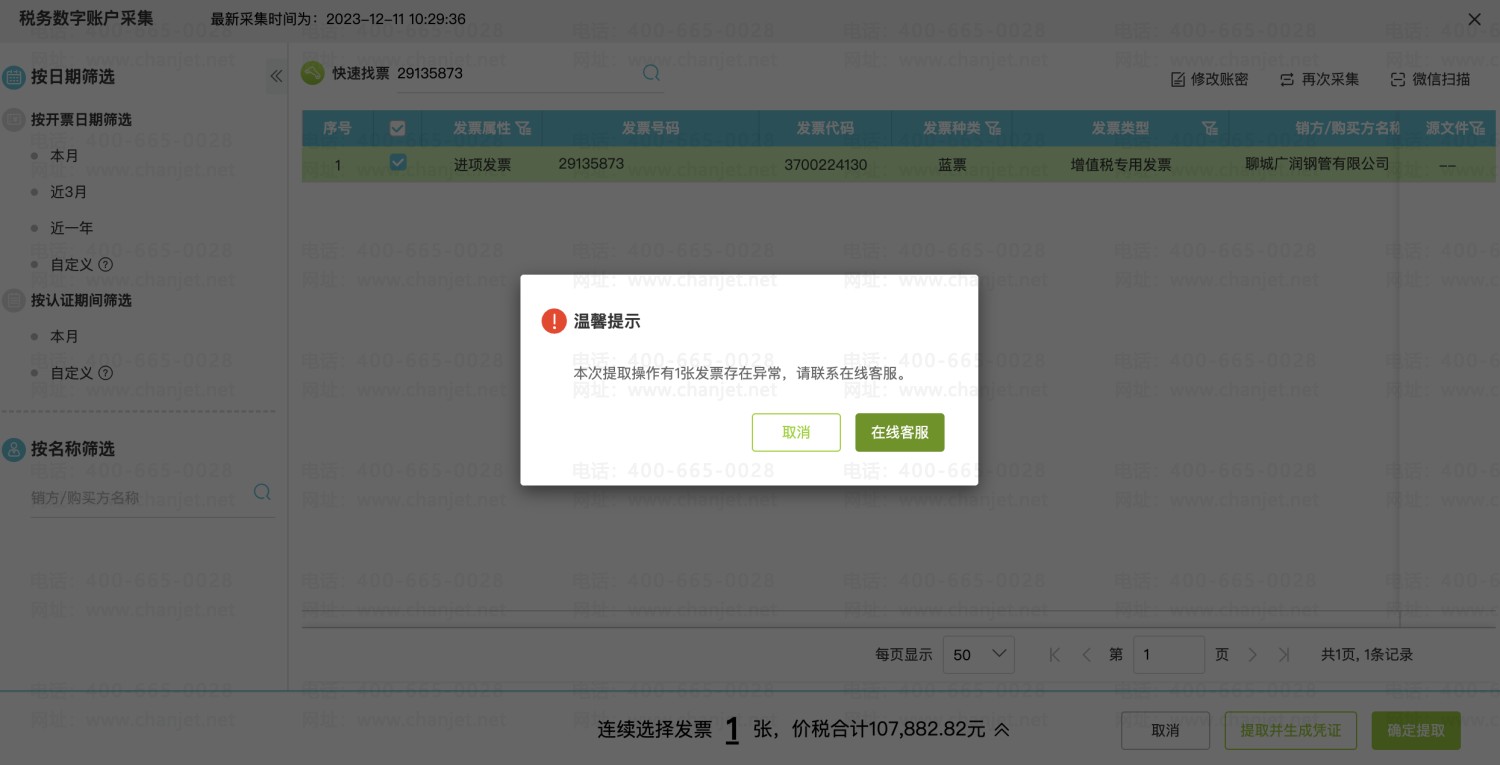This screenshot has height=765, width=1500.
Task: Click the search icon in 按名称筛选 field
Action: pos(262,492)
